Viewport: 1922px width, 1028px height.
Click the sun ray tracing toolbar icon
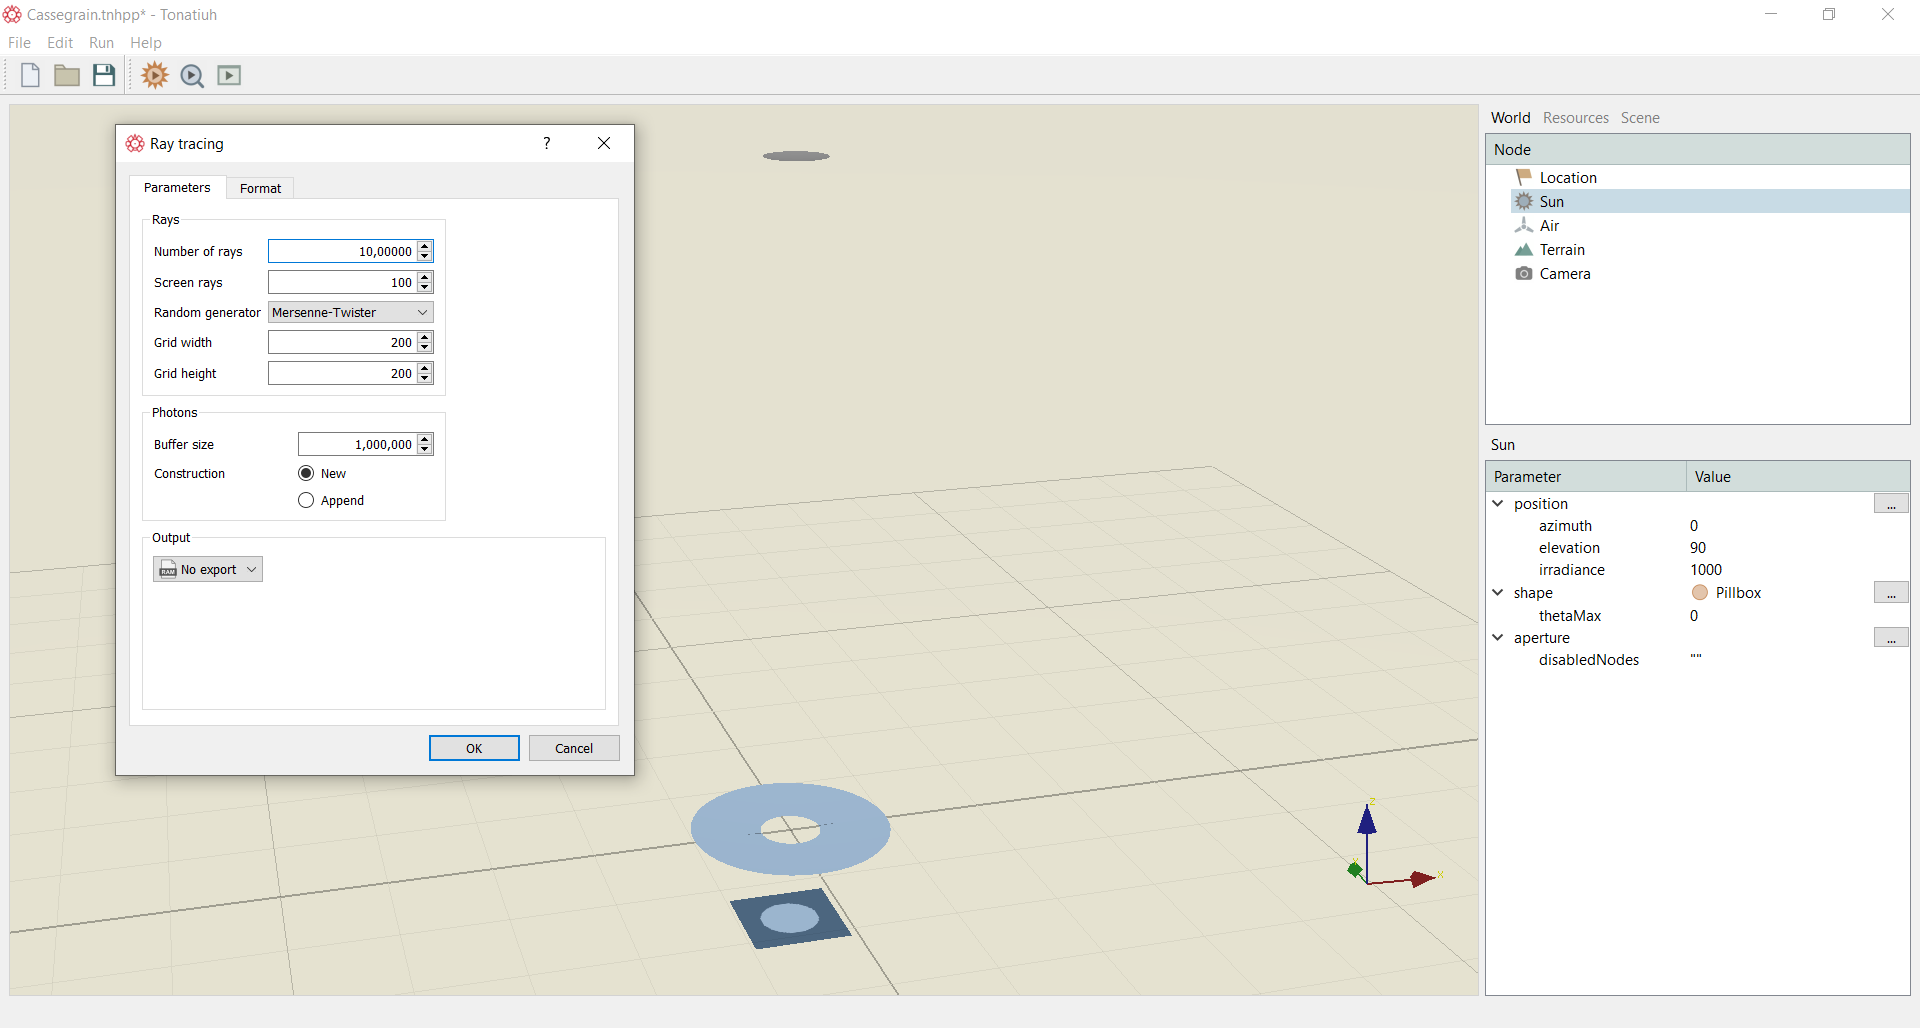155,75
